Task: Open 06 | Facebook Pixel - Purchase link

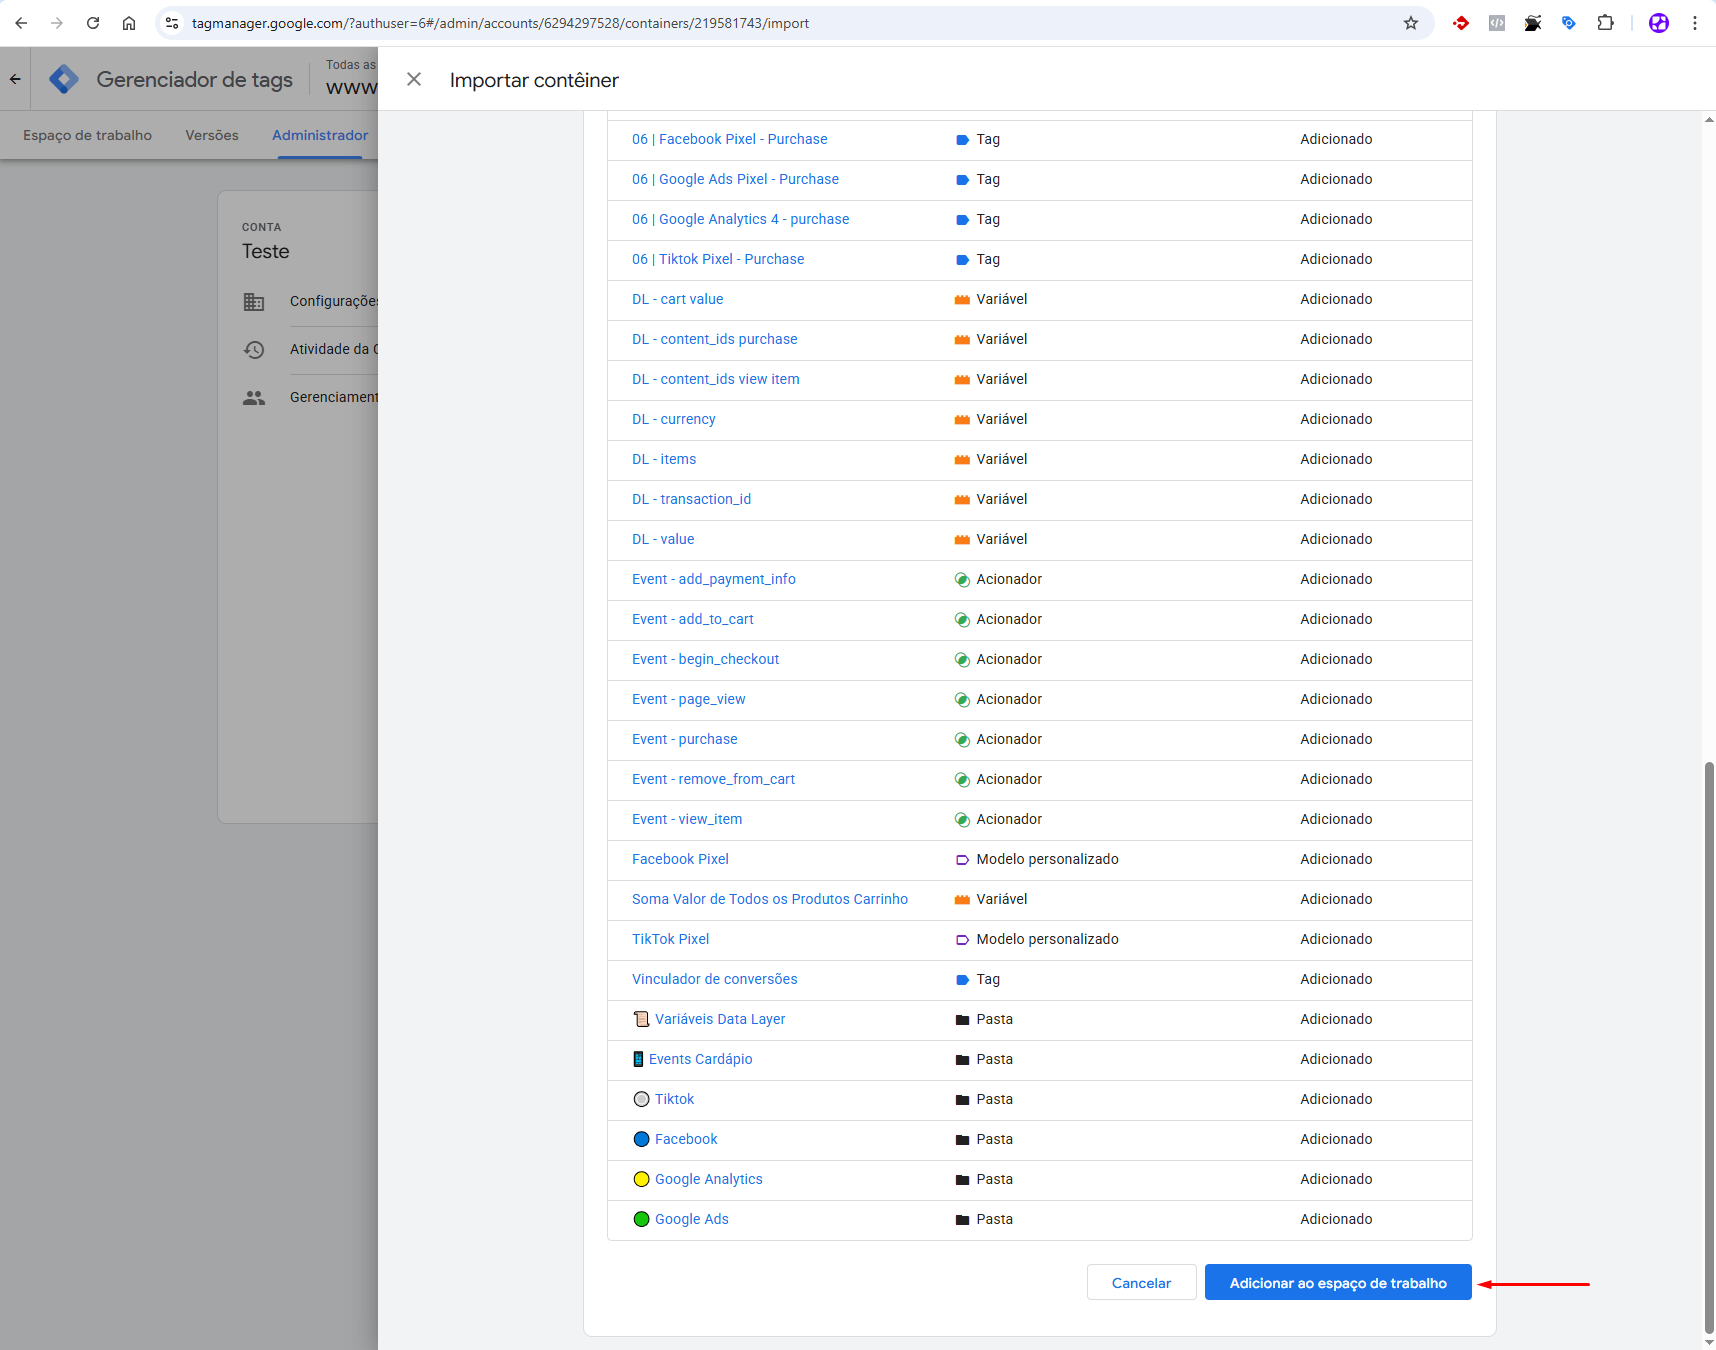Action: 729,139
